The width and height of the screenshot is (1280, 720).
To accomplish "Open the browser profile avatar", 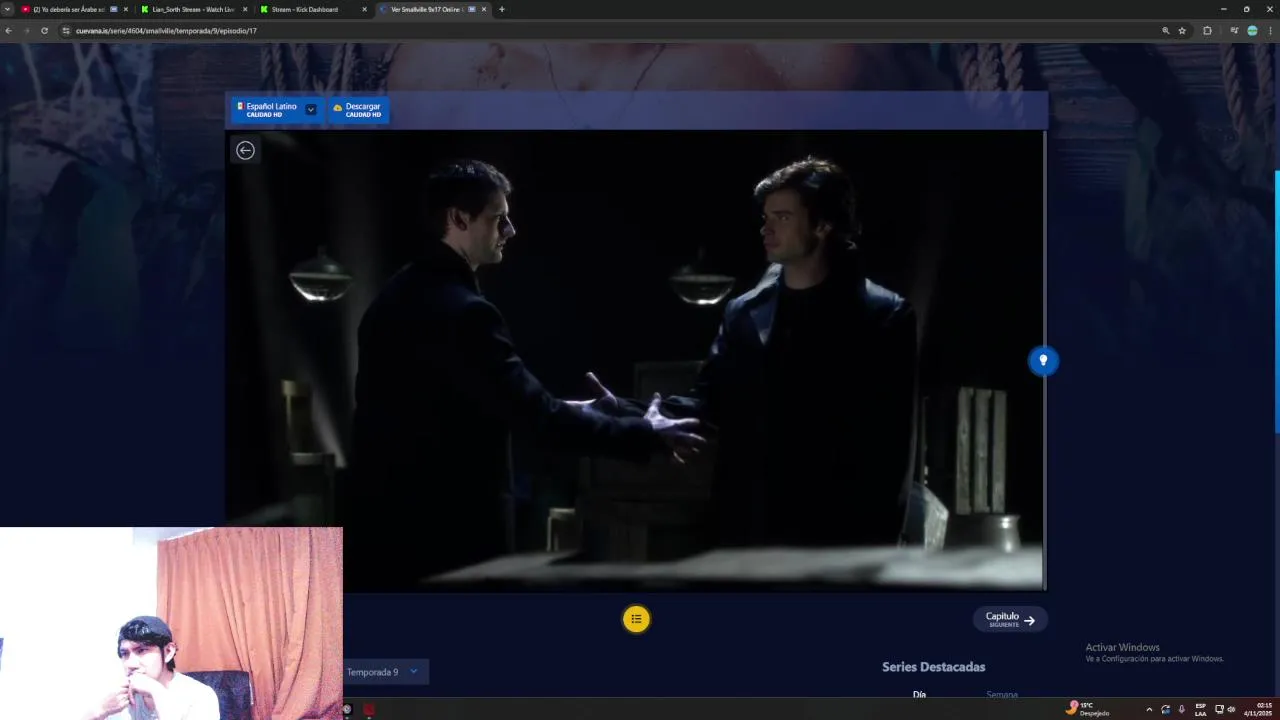I will (x=1252, y=31).
